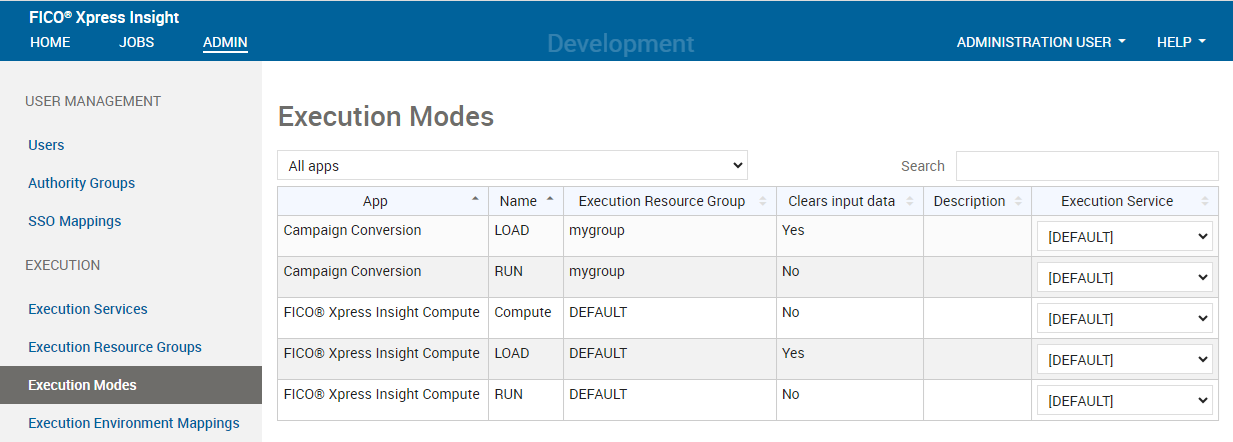Open Execution Service dropdown for Campaign Conversion LOAD
Image resolution: width=1233 pixels, height=442 pixels.
(x=1124, y=237)
